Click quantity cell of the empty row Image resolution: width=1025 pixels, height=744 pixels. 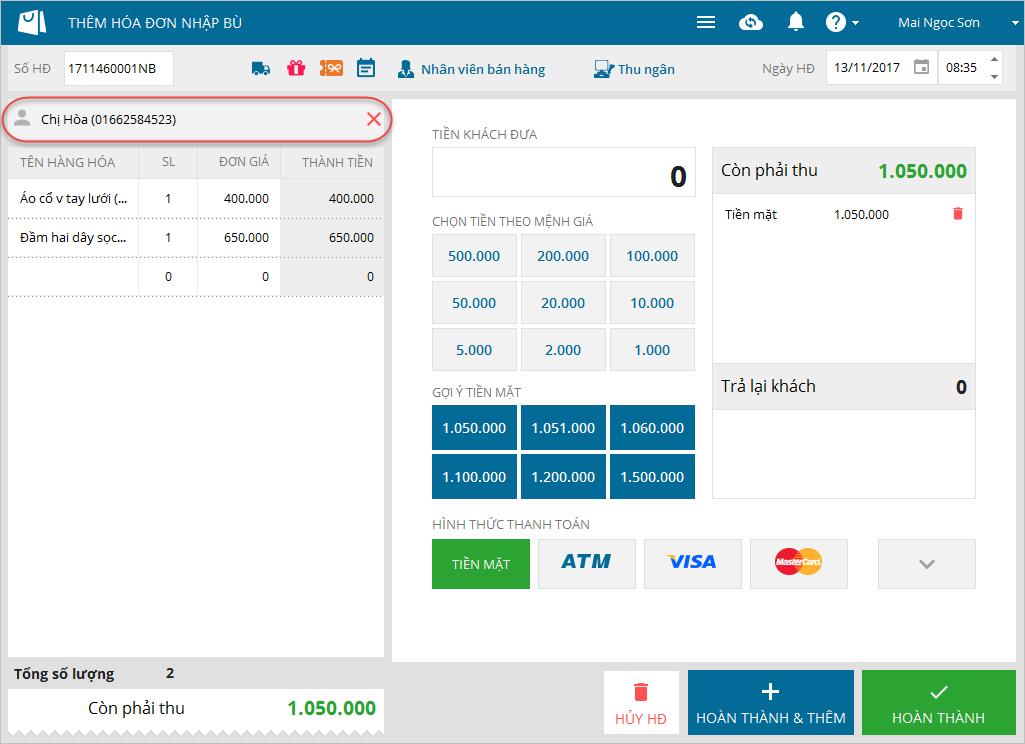[168, 277]
